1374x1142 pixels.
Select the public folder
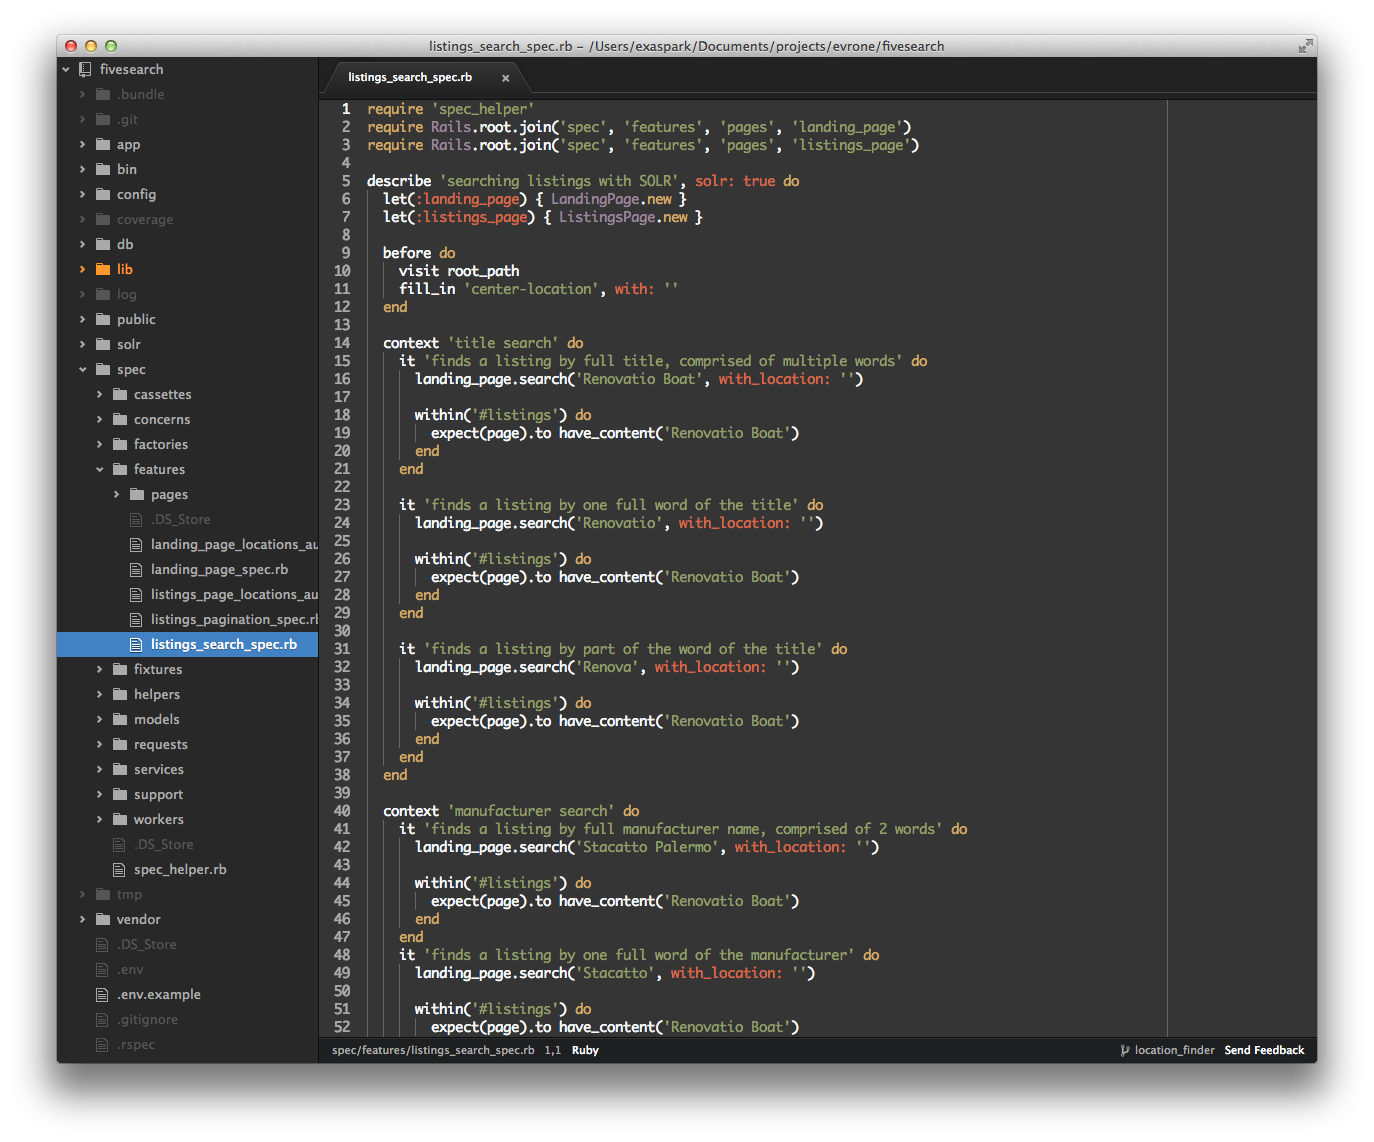pyautogui.click(x=136, y=319)
